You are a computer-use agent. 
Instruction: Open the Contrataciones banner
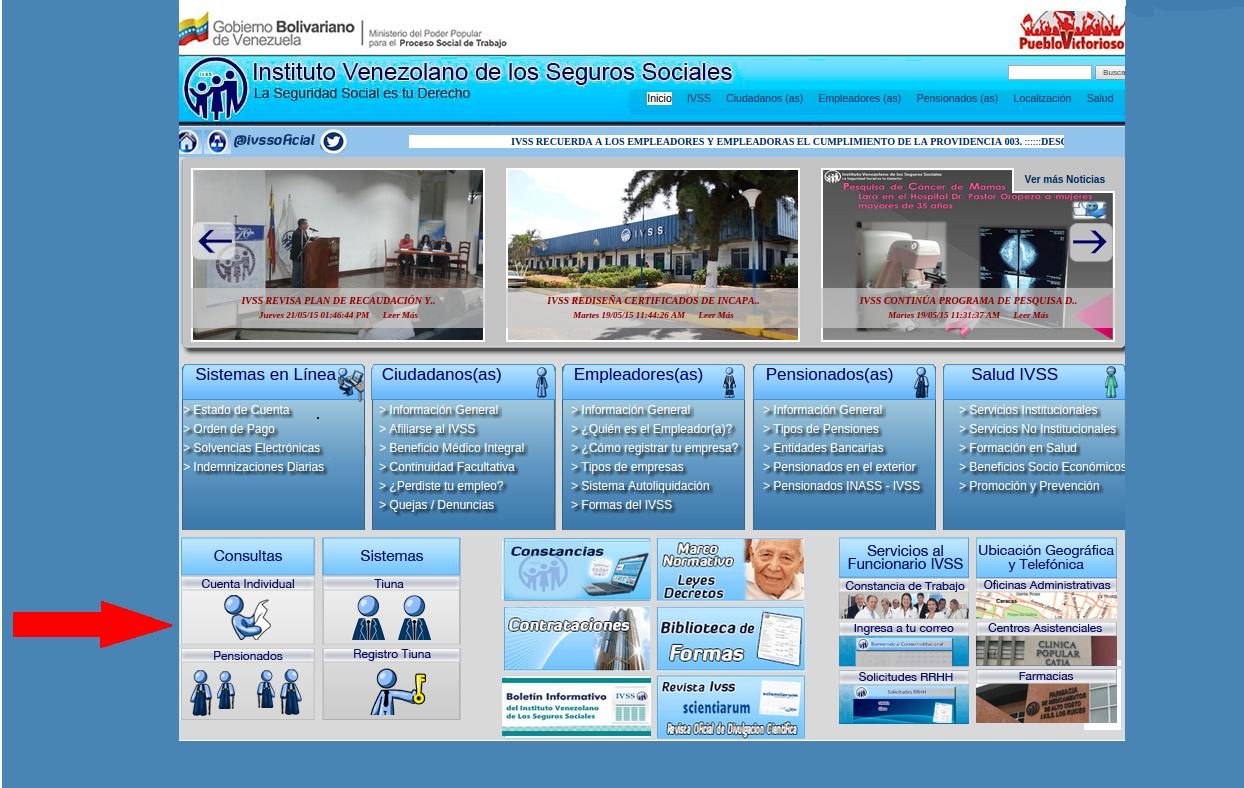click(577, 638)
